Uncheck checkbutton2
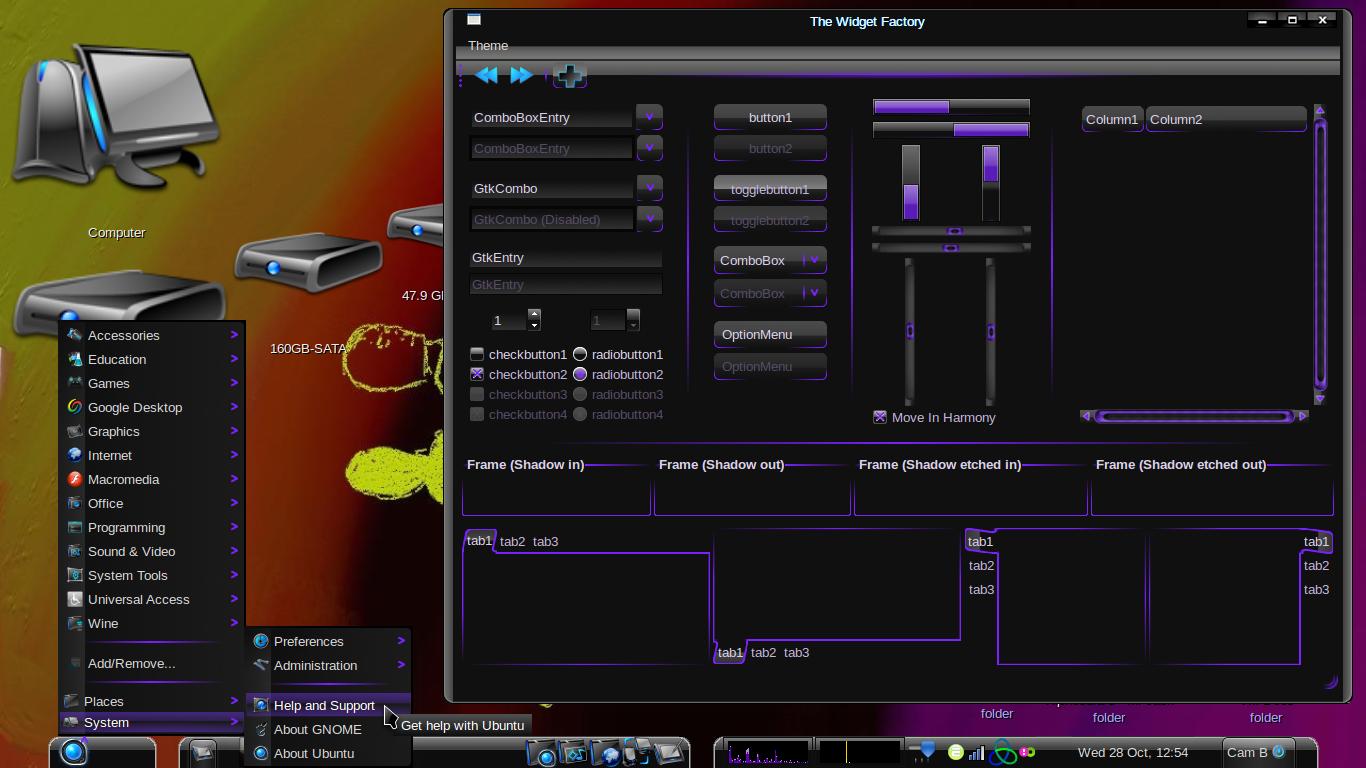Screen dimensions: 1366x768 [x=518, y=374]
